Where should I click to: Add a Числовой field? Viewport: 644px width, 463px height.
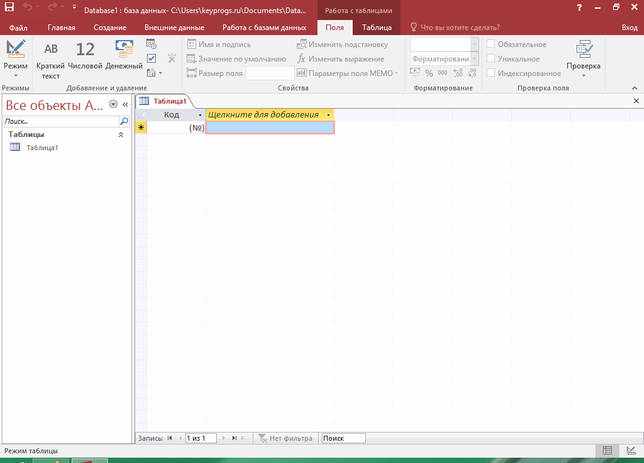coord(85,55)
